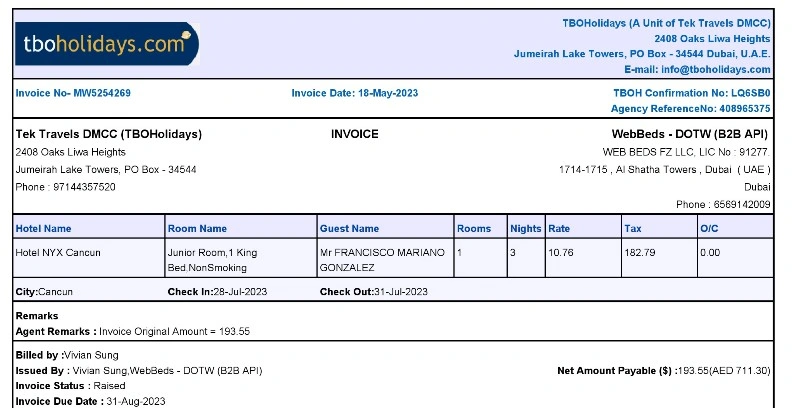Click the Billed by Vivian Sung line
The width and height of the screenshot is (800, 408).
(x=67, y=355)
